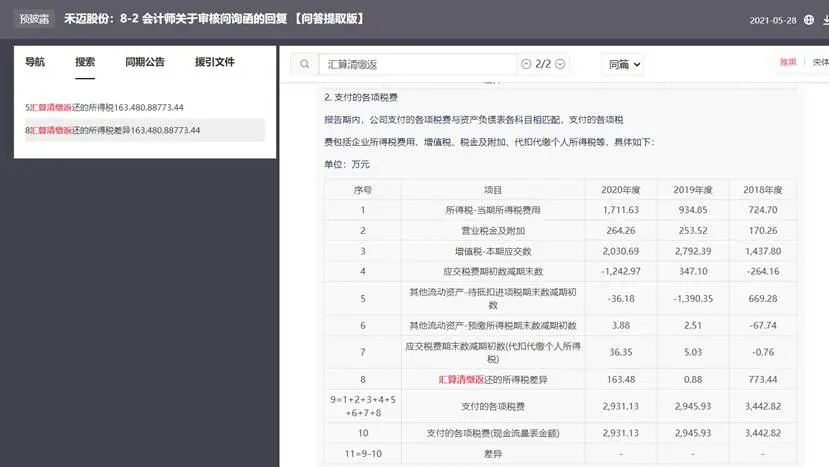829x467 pixels.
Task: Click the cell 营业税金及附加
Action: [493, 231]
